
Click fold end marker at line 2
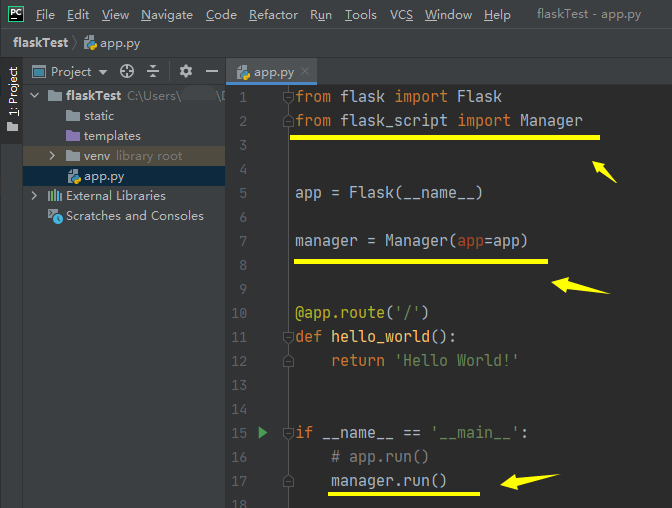click(288, 122)
